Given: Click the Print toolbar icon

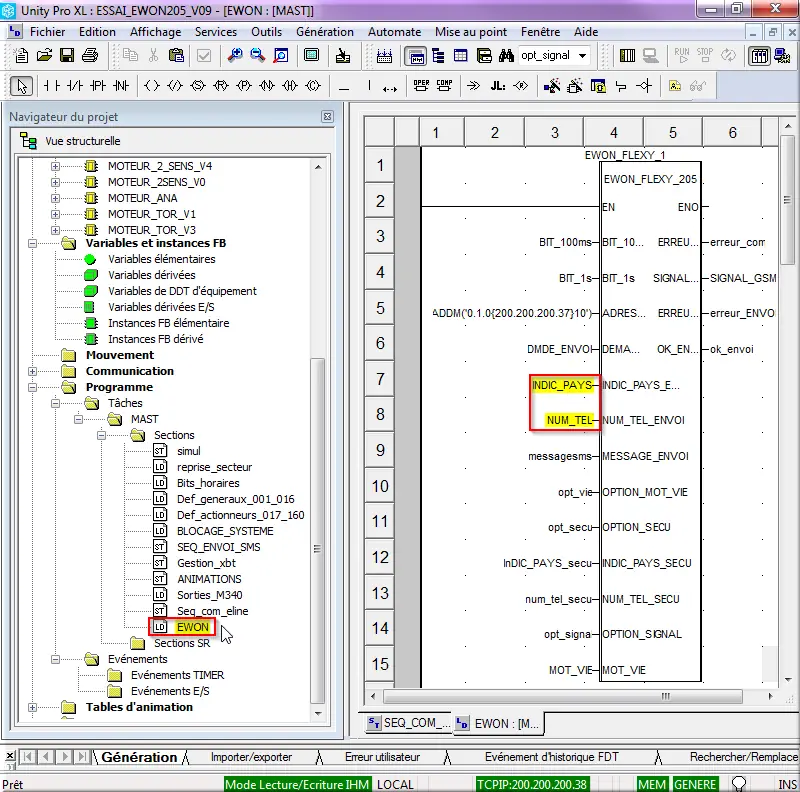Looking at the screenshot, I should pos(90,55).
